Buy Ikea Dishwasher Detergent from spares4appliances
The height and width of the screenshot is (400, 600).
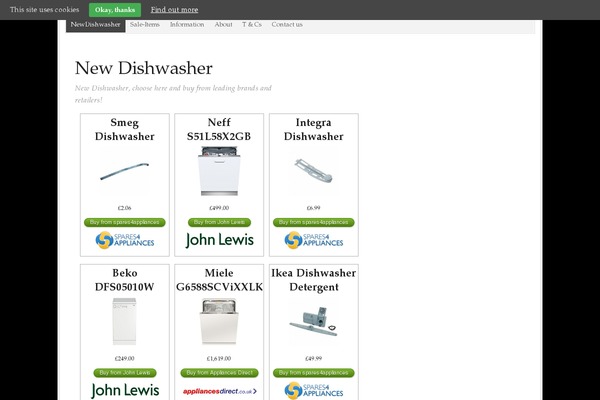click(314, 373)
